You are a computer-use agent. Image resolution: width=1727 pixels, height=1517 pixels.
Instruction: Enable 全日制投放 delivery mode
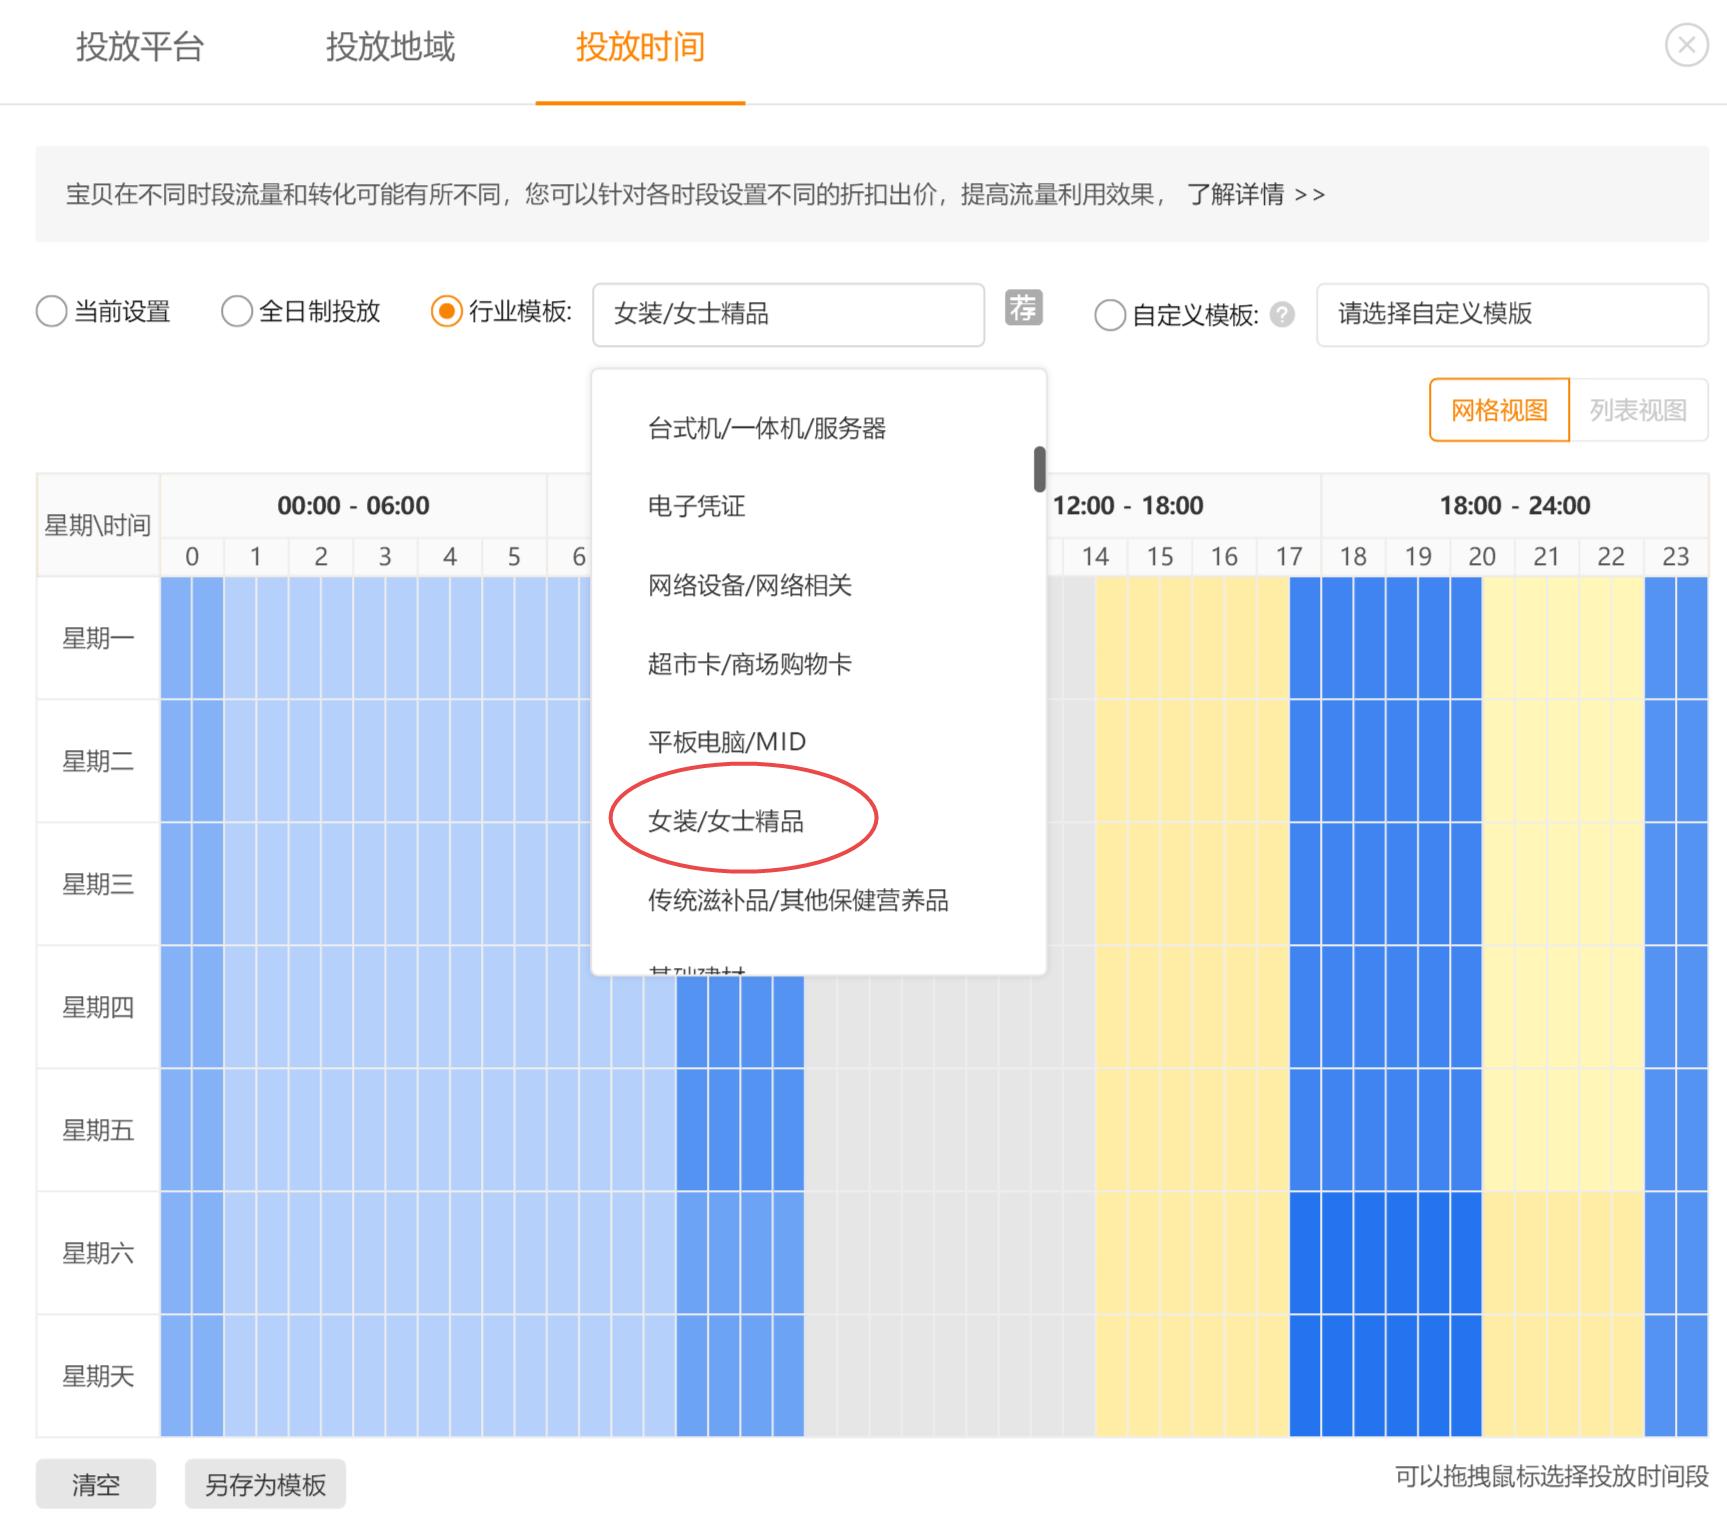(x=236, y=311)
